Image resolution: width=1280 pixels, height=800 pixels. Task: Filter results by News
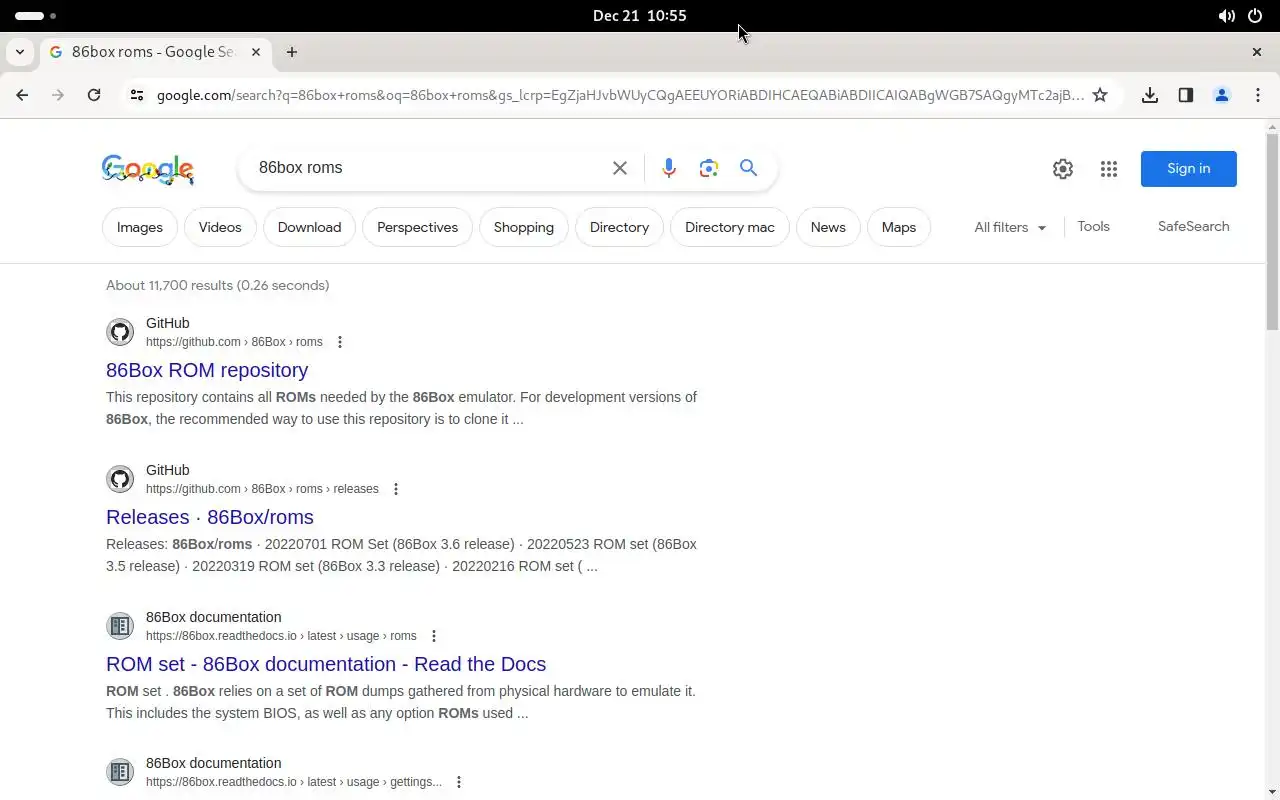coord(828,227)
